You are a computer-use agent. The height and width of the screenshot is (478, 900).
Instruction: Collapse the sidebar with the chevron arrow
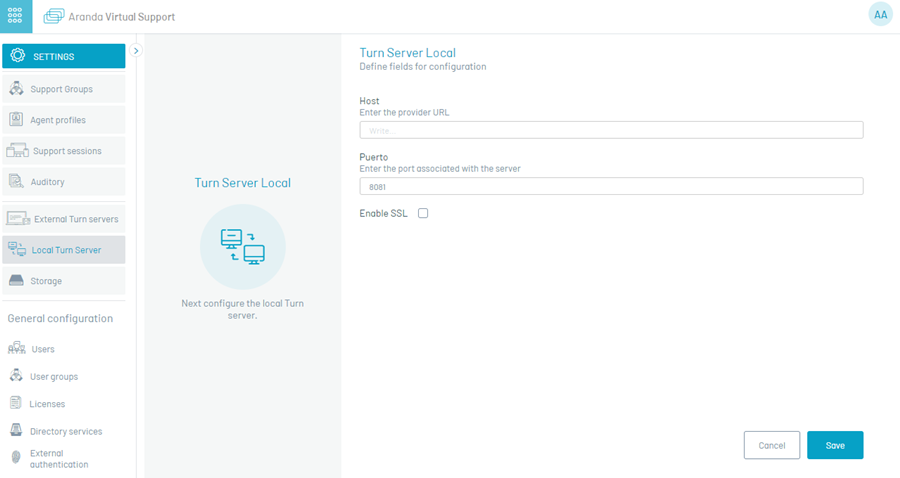[x=136, y=50]
